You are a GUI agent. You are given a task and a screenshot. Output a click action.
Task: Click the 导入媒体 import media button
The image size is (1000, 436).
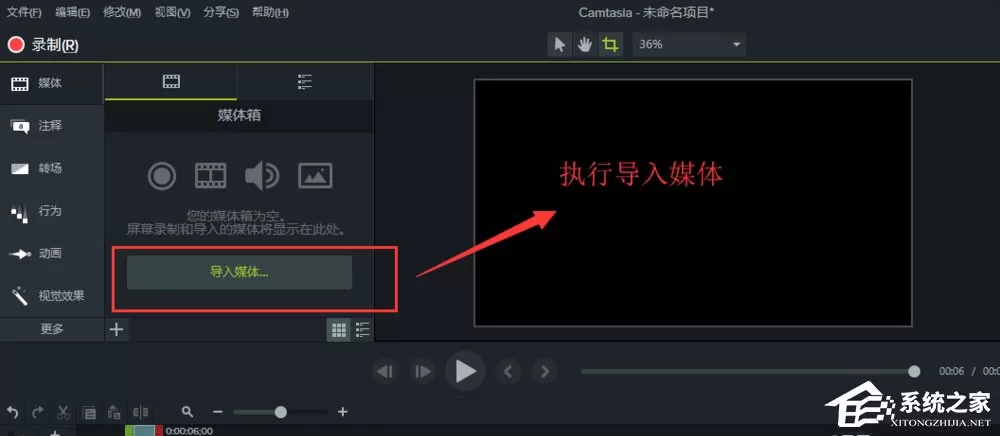click(239, 272)
